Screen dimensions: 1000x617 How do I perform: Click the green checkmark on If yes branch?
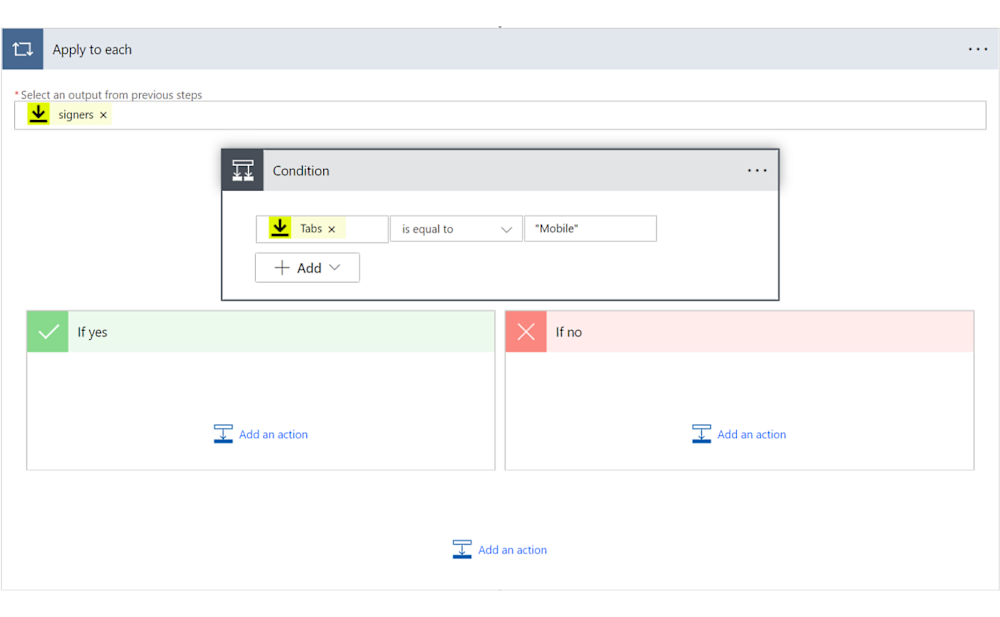46,331
